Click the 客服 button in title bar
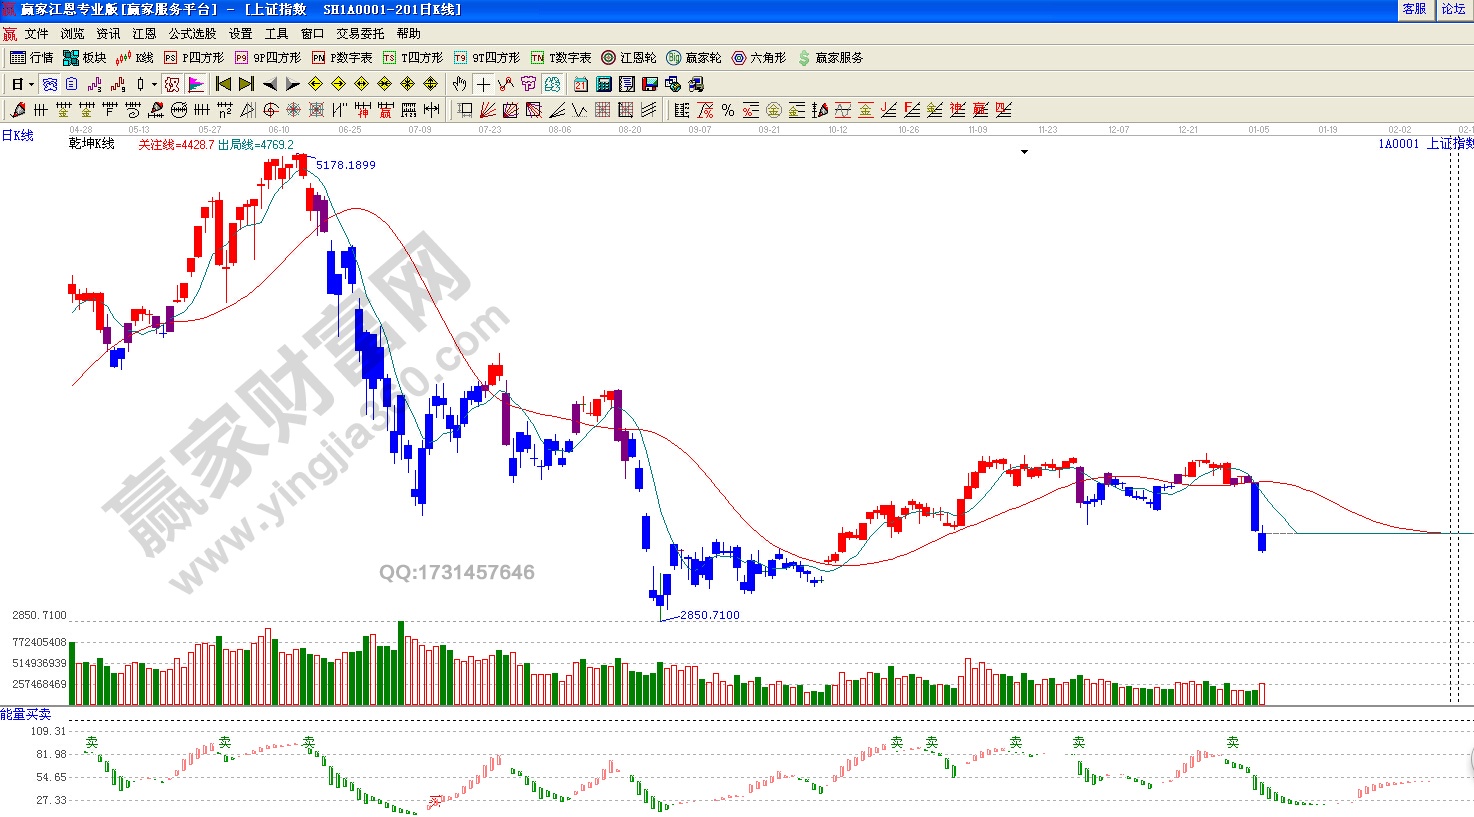 click(x=1414, y=9)
